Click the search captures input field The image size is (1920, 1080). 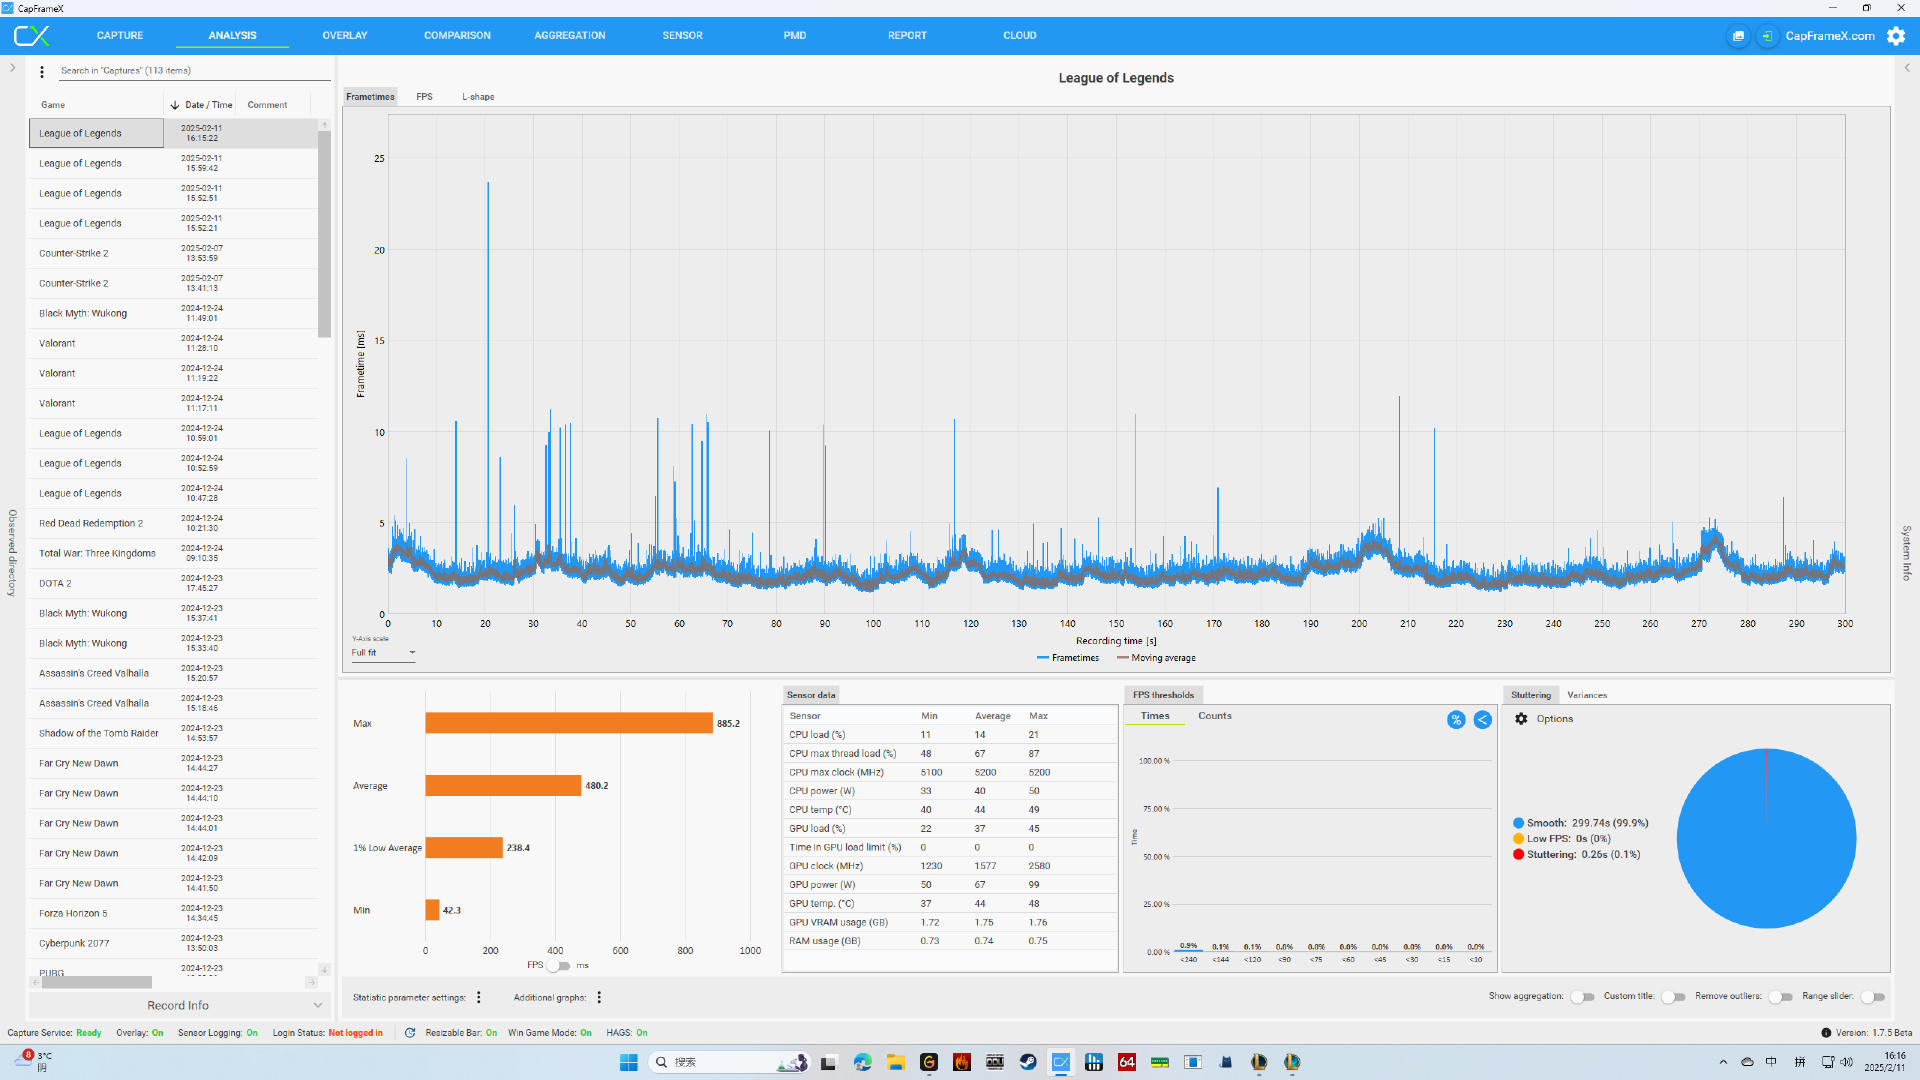pyautogui.click(x=193, y=71)
